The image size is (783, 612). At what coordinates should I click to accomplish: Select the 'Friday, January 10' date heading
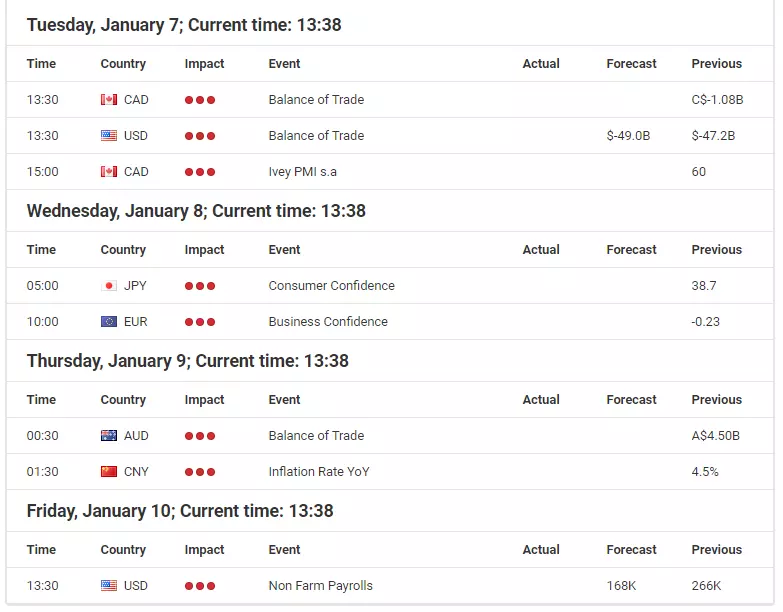(180, 511)
